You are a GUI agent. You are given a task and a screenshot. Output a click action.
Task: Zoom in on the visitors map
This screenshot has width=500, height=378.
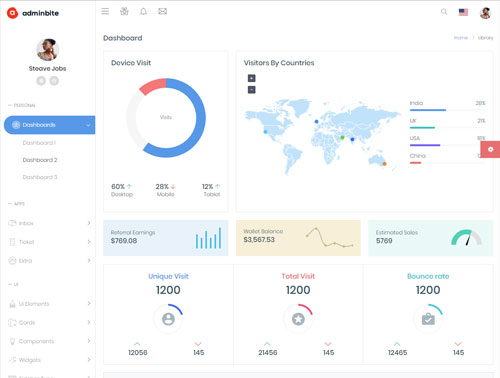pos(252,78)
